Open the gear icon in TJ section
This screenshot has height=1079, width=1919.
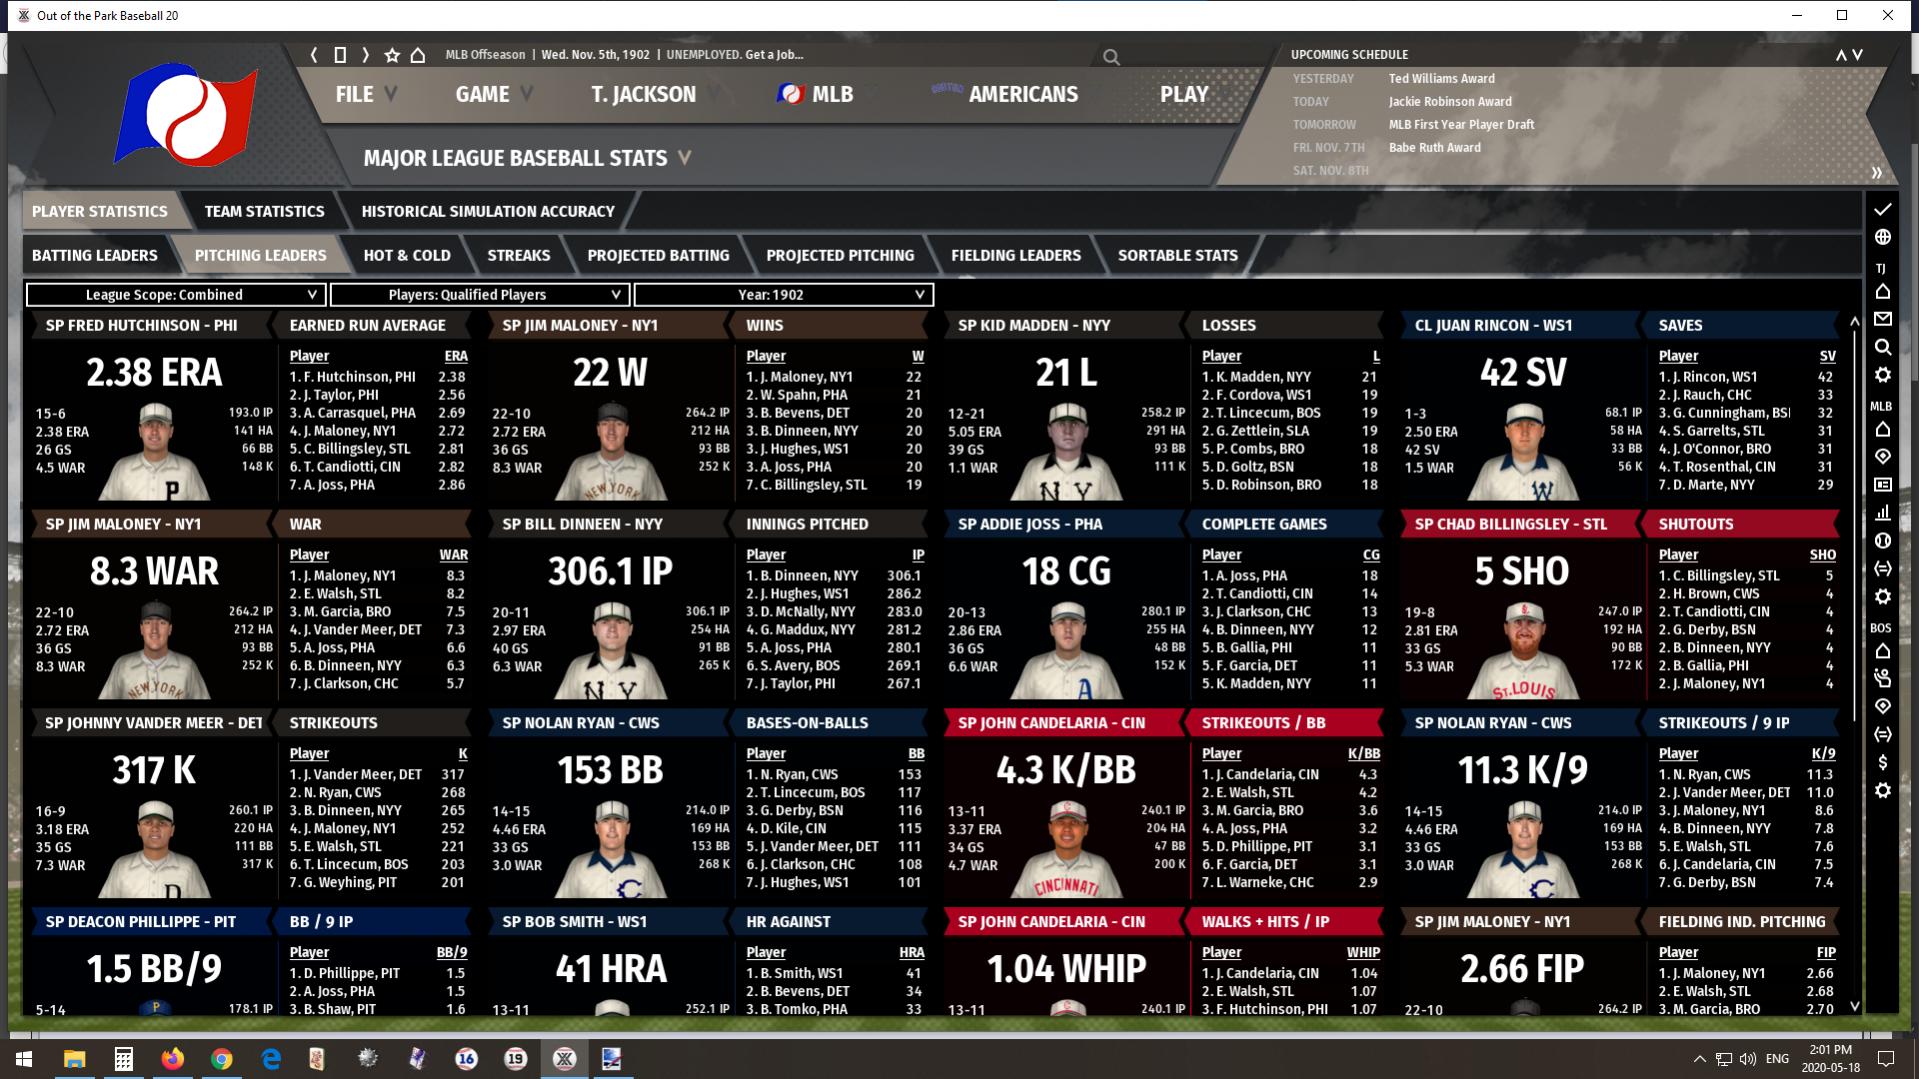[1882, 375]
